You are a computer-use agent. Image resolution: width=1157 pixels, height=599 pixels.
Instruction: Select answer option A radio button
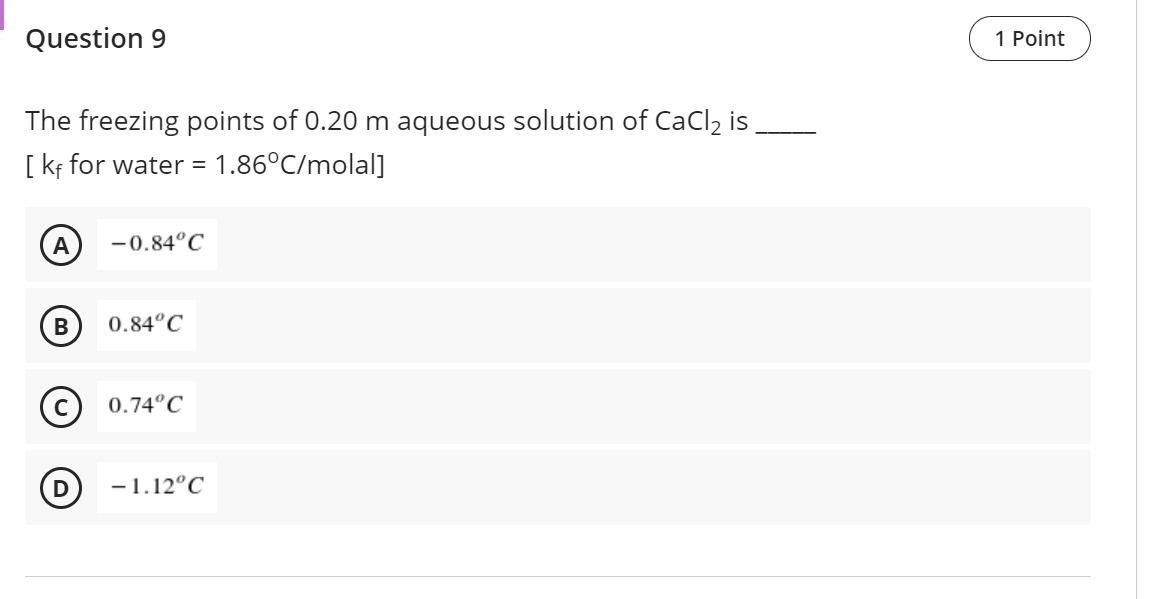59,244
